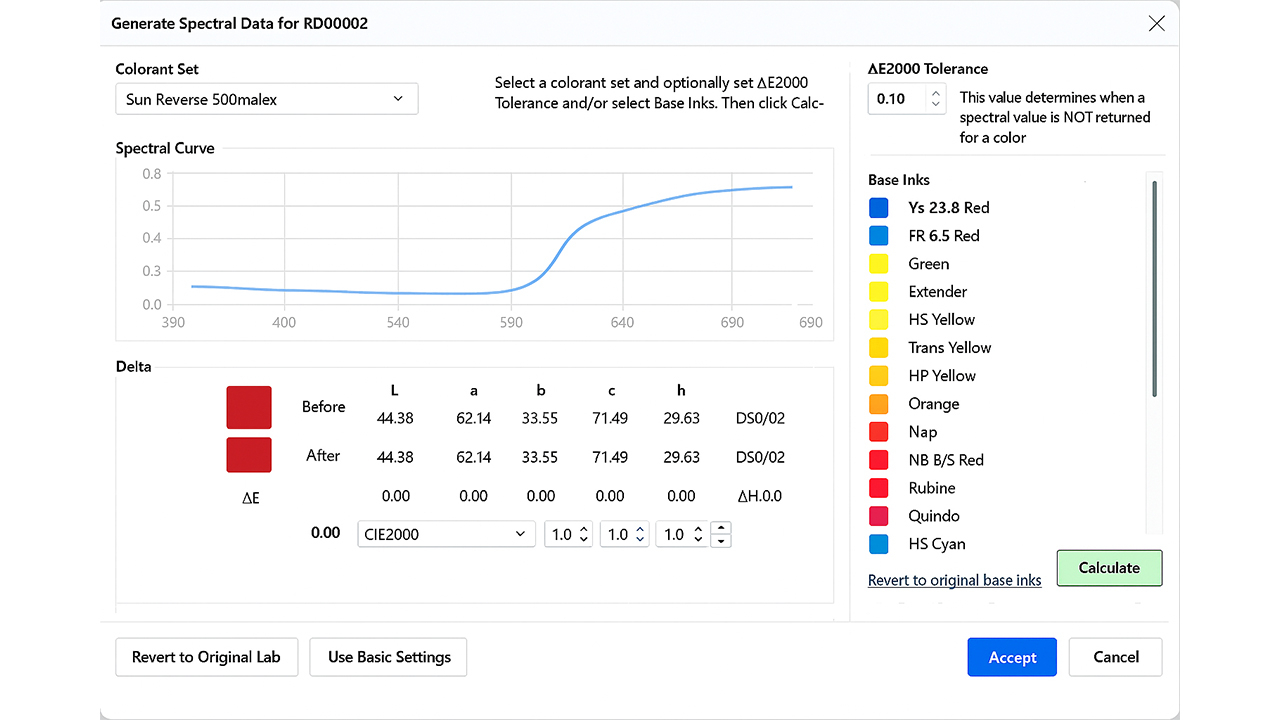Select the Ys 23.8 Red base ink swatch
The height and width of the screenshot is (720, 1280).
[x=879, y=208]
